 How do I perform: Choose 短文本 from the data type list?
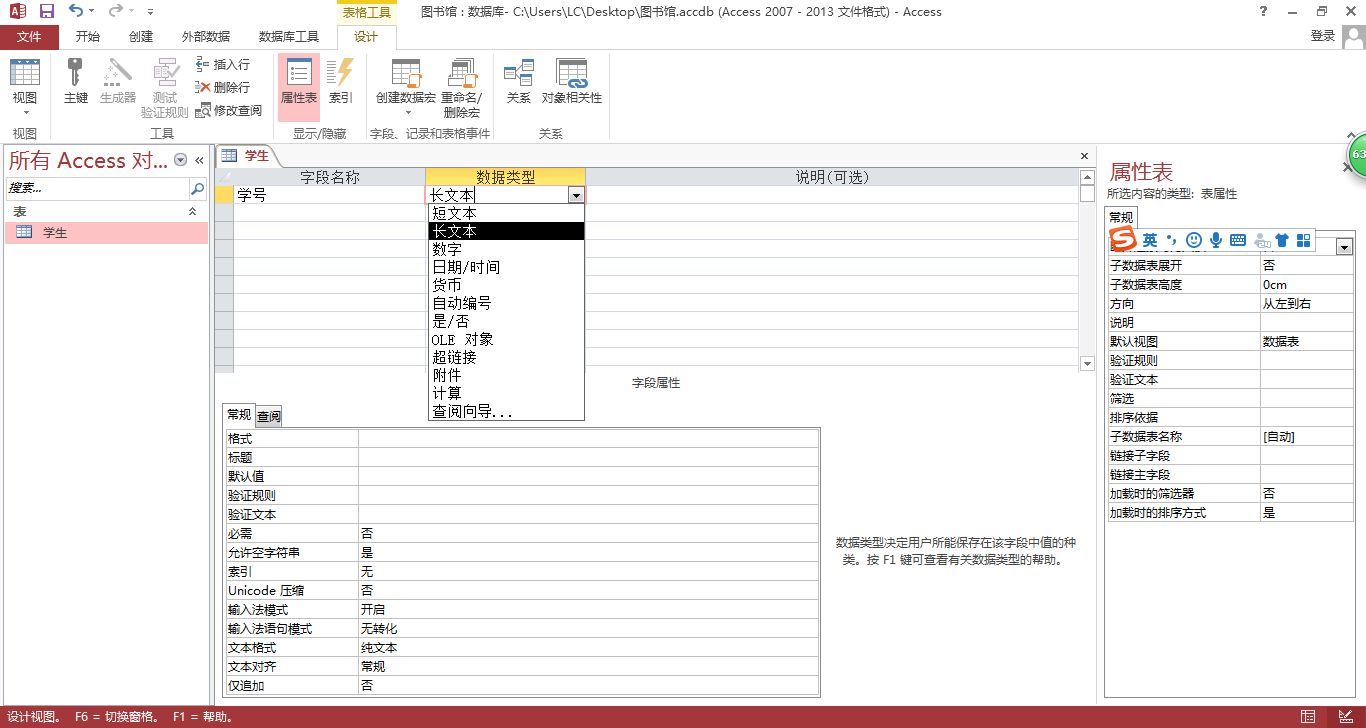click(x=506, y=213)
